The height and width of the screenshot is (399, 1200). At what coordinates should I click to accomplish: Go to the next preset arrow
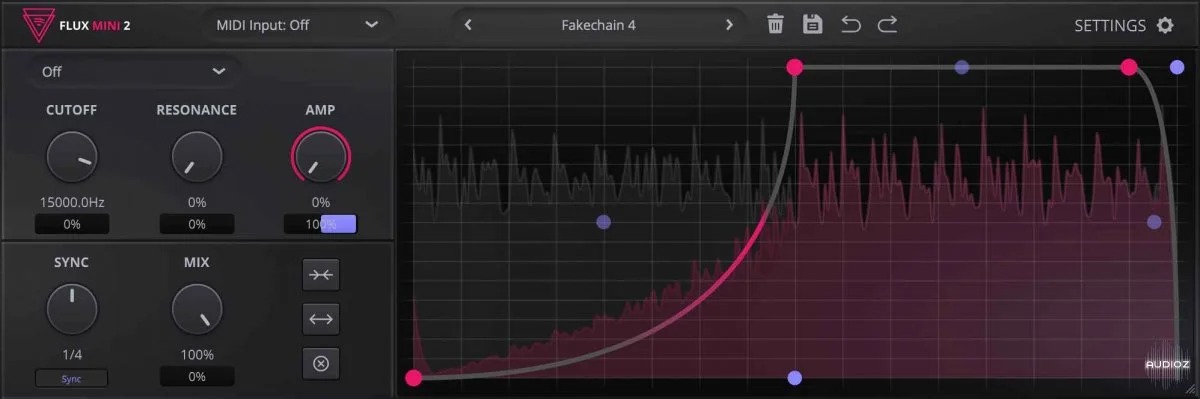click(729, 24)
